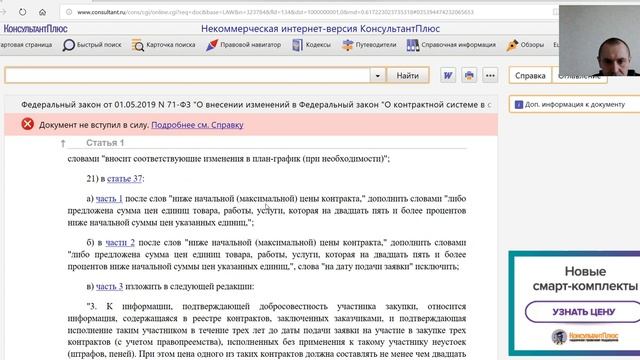The width and height of the screenshot is (640, 360).
Task: Click the red error cross icon
Action: (x=28, y=124)
